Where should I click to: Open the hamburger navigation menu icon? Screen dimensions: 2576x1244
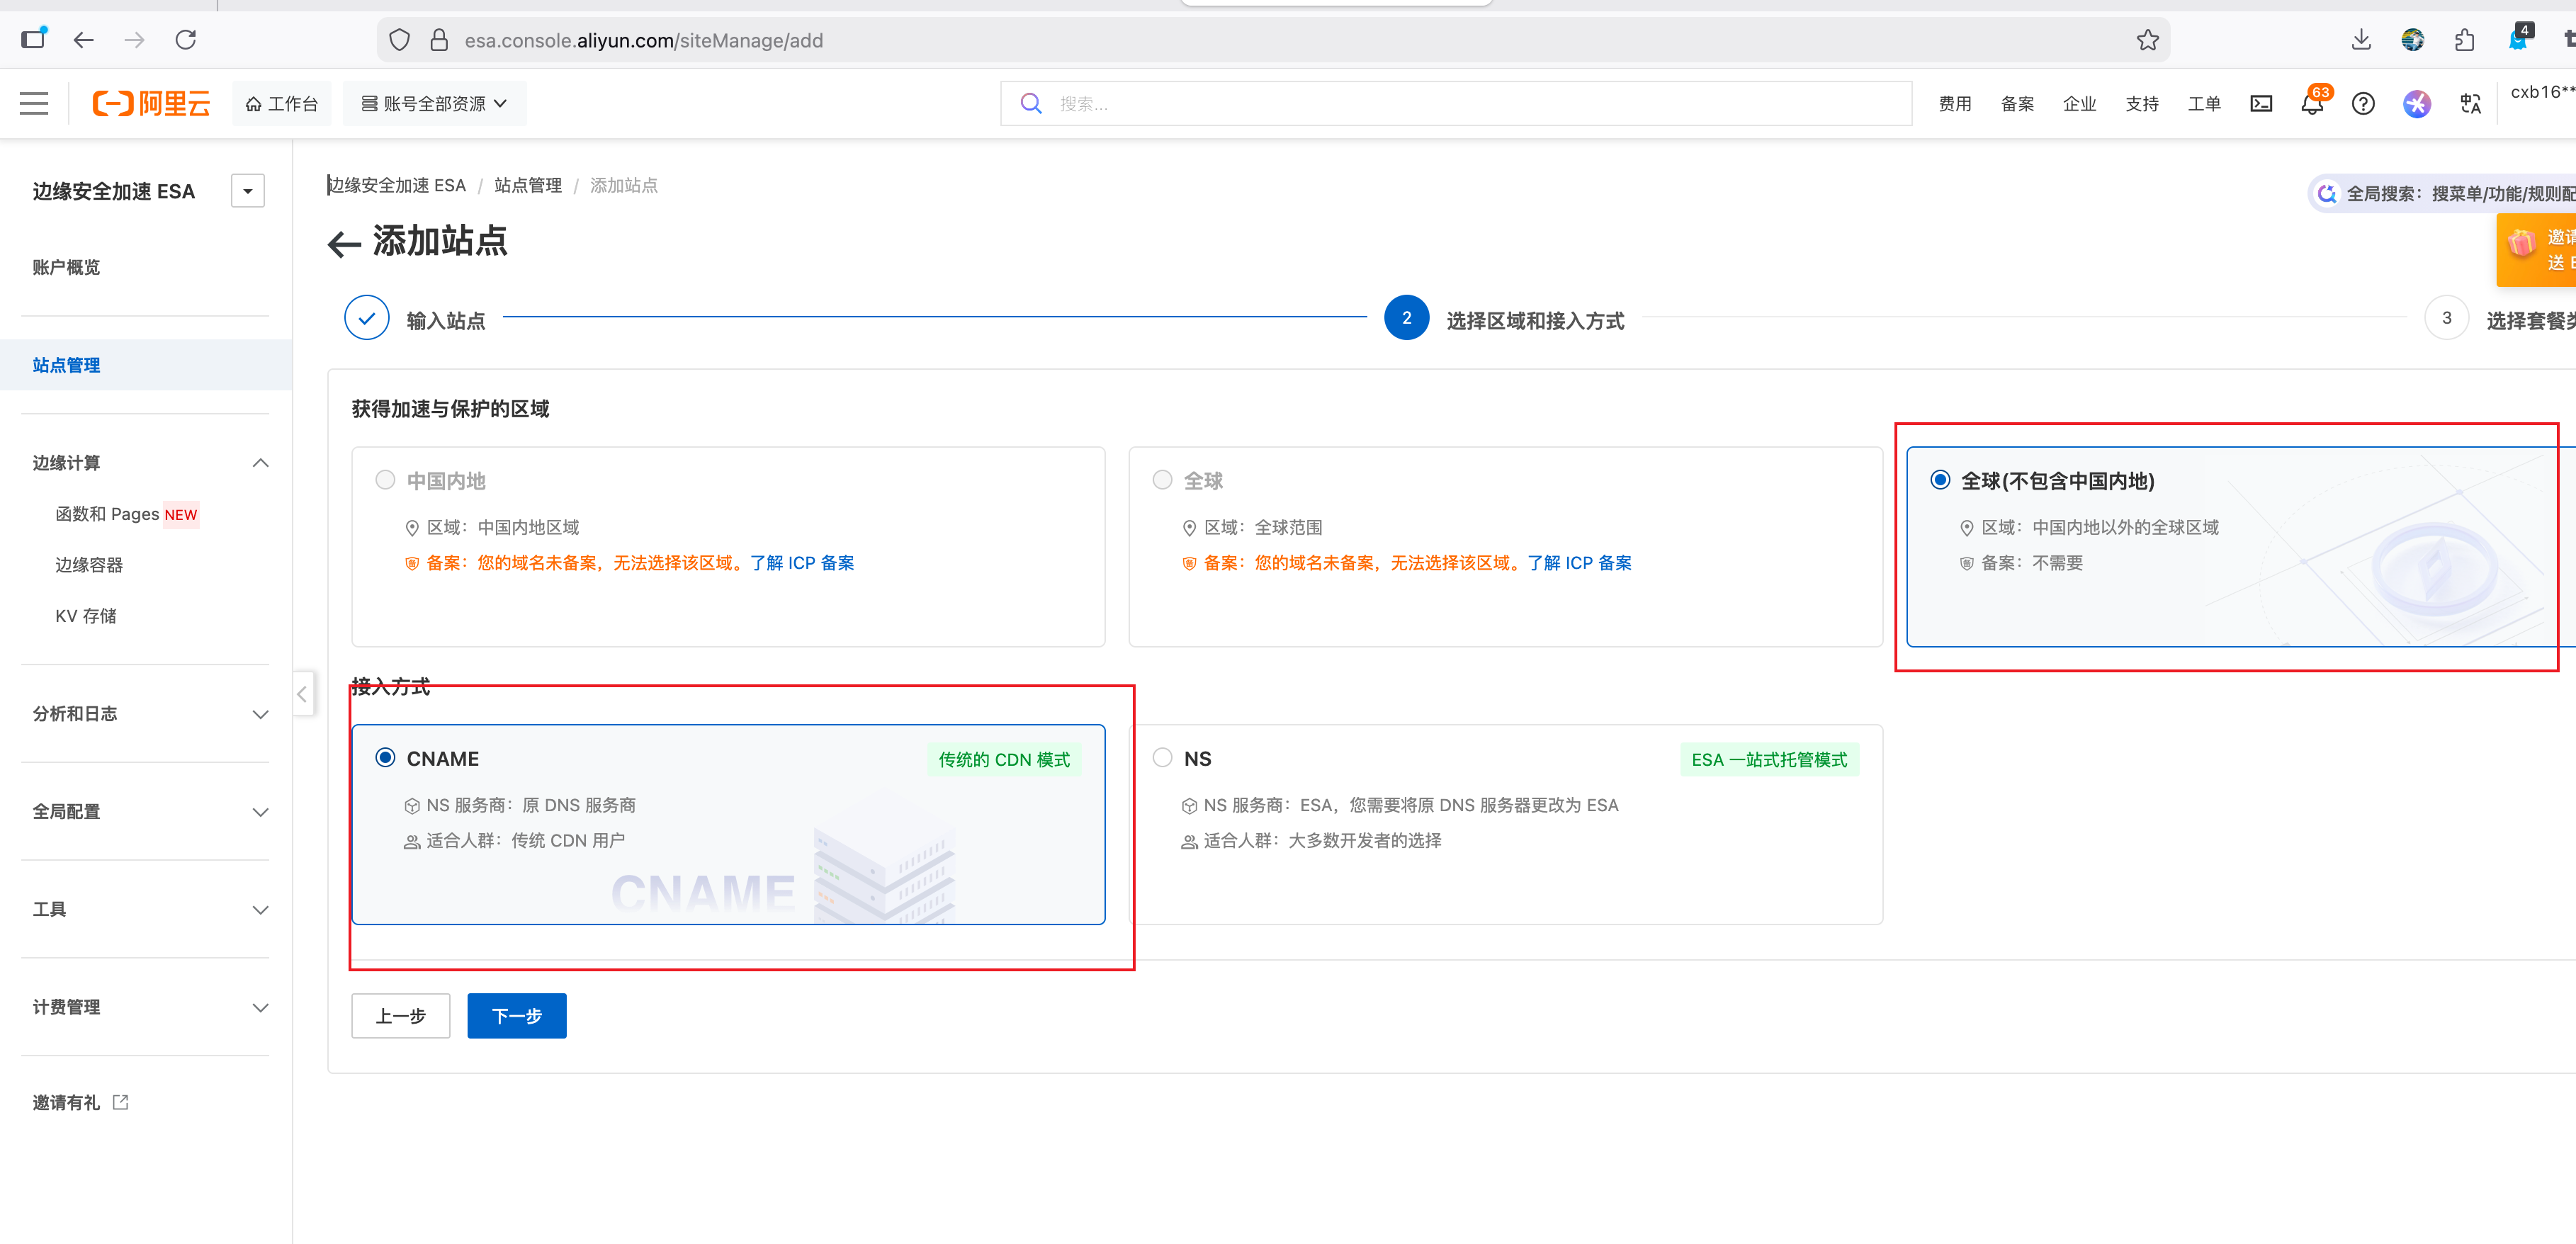[x=33, y=103]
